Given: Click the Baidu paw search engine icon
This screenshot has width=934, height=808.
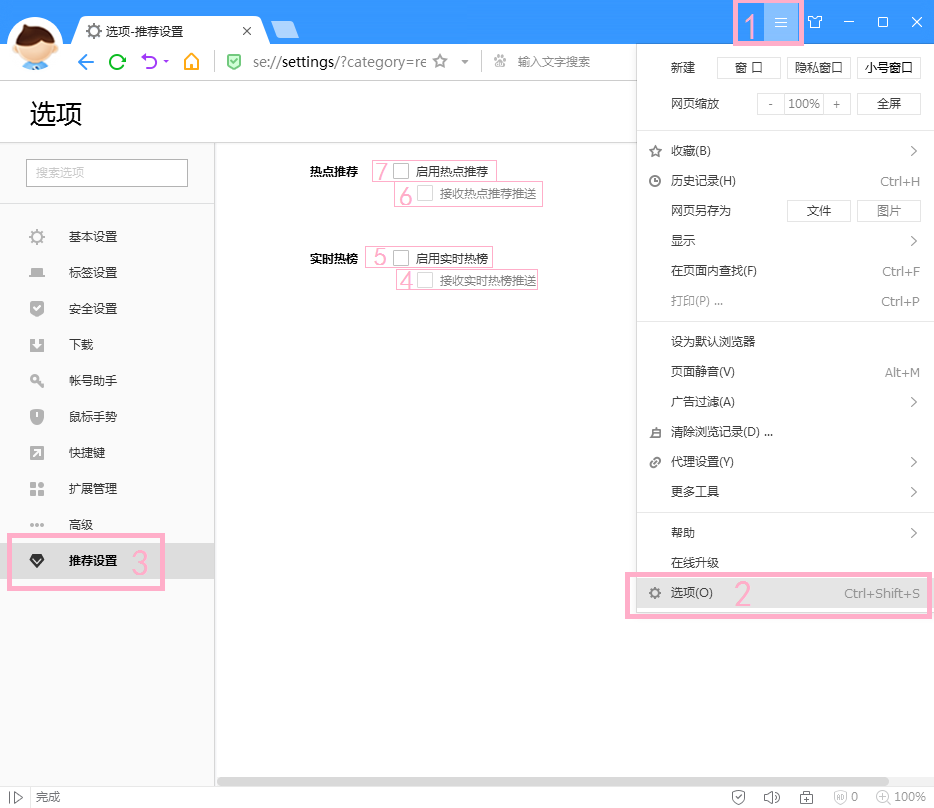Looking at the screenshot, I should pos(500,61).
